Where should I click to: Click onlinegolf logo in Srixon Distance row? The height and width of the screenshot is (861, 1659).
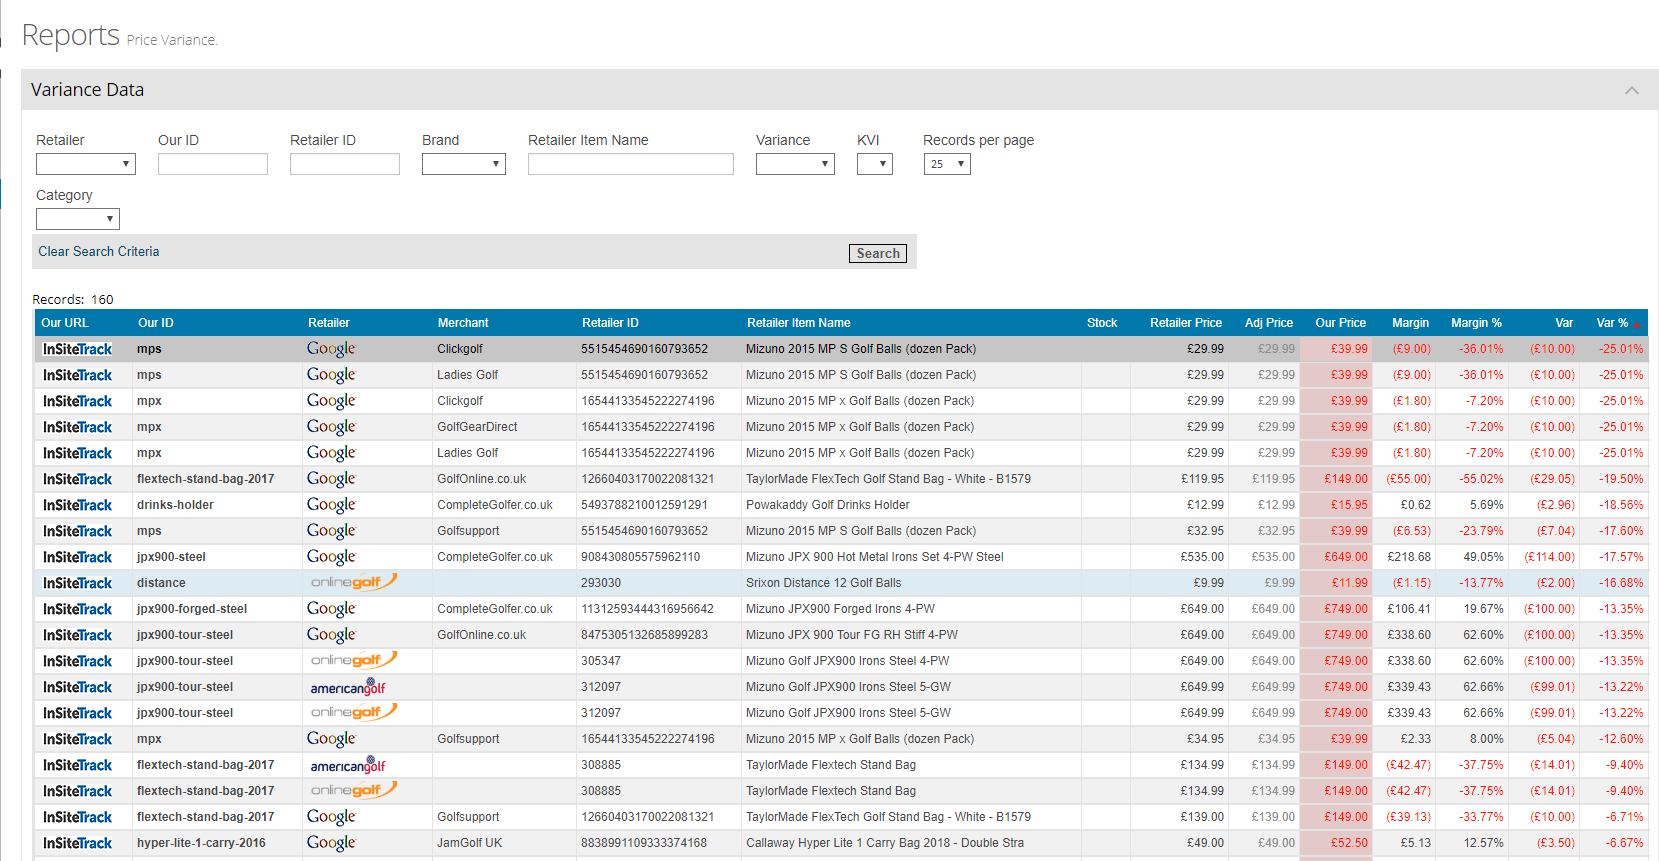pos(354,582)
